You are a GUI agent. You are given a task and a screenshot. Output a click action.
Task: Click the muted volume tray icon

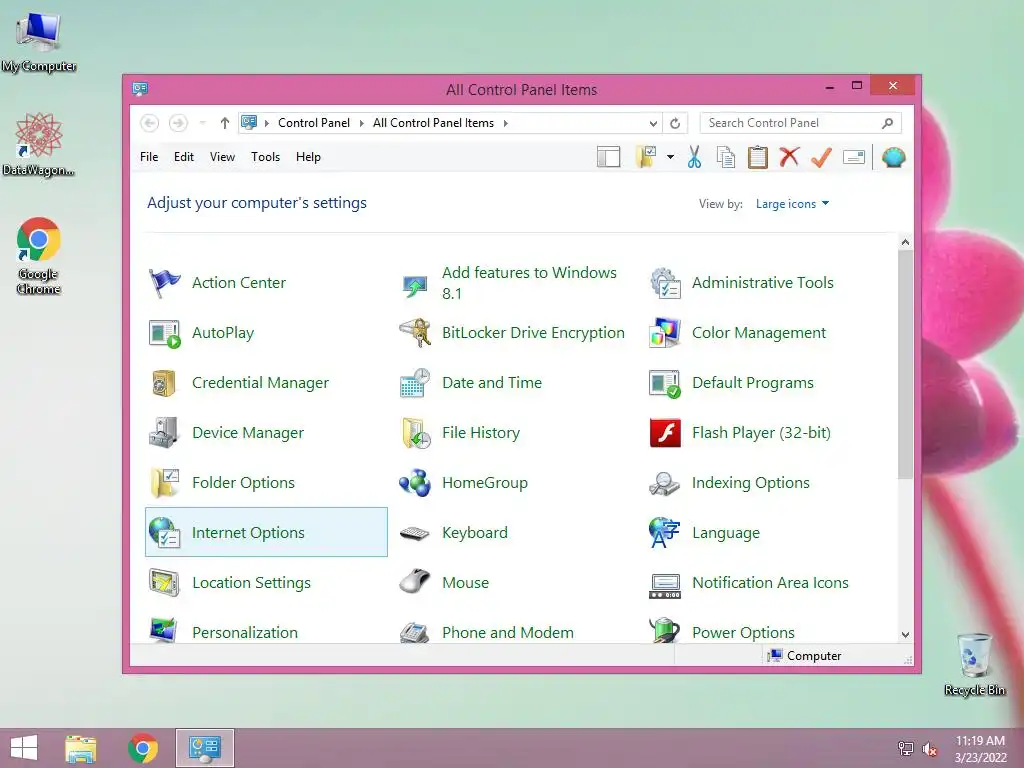[x=930, y=748]
